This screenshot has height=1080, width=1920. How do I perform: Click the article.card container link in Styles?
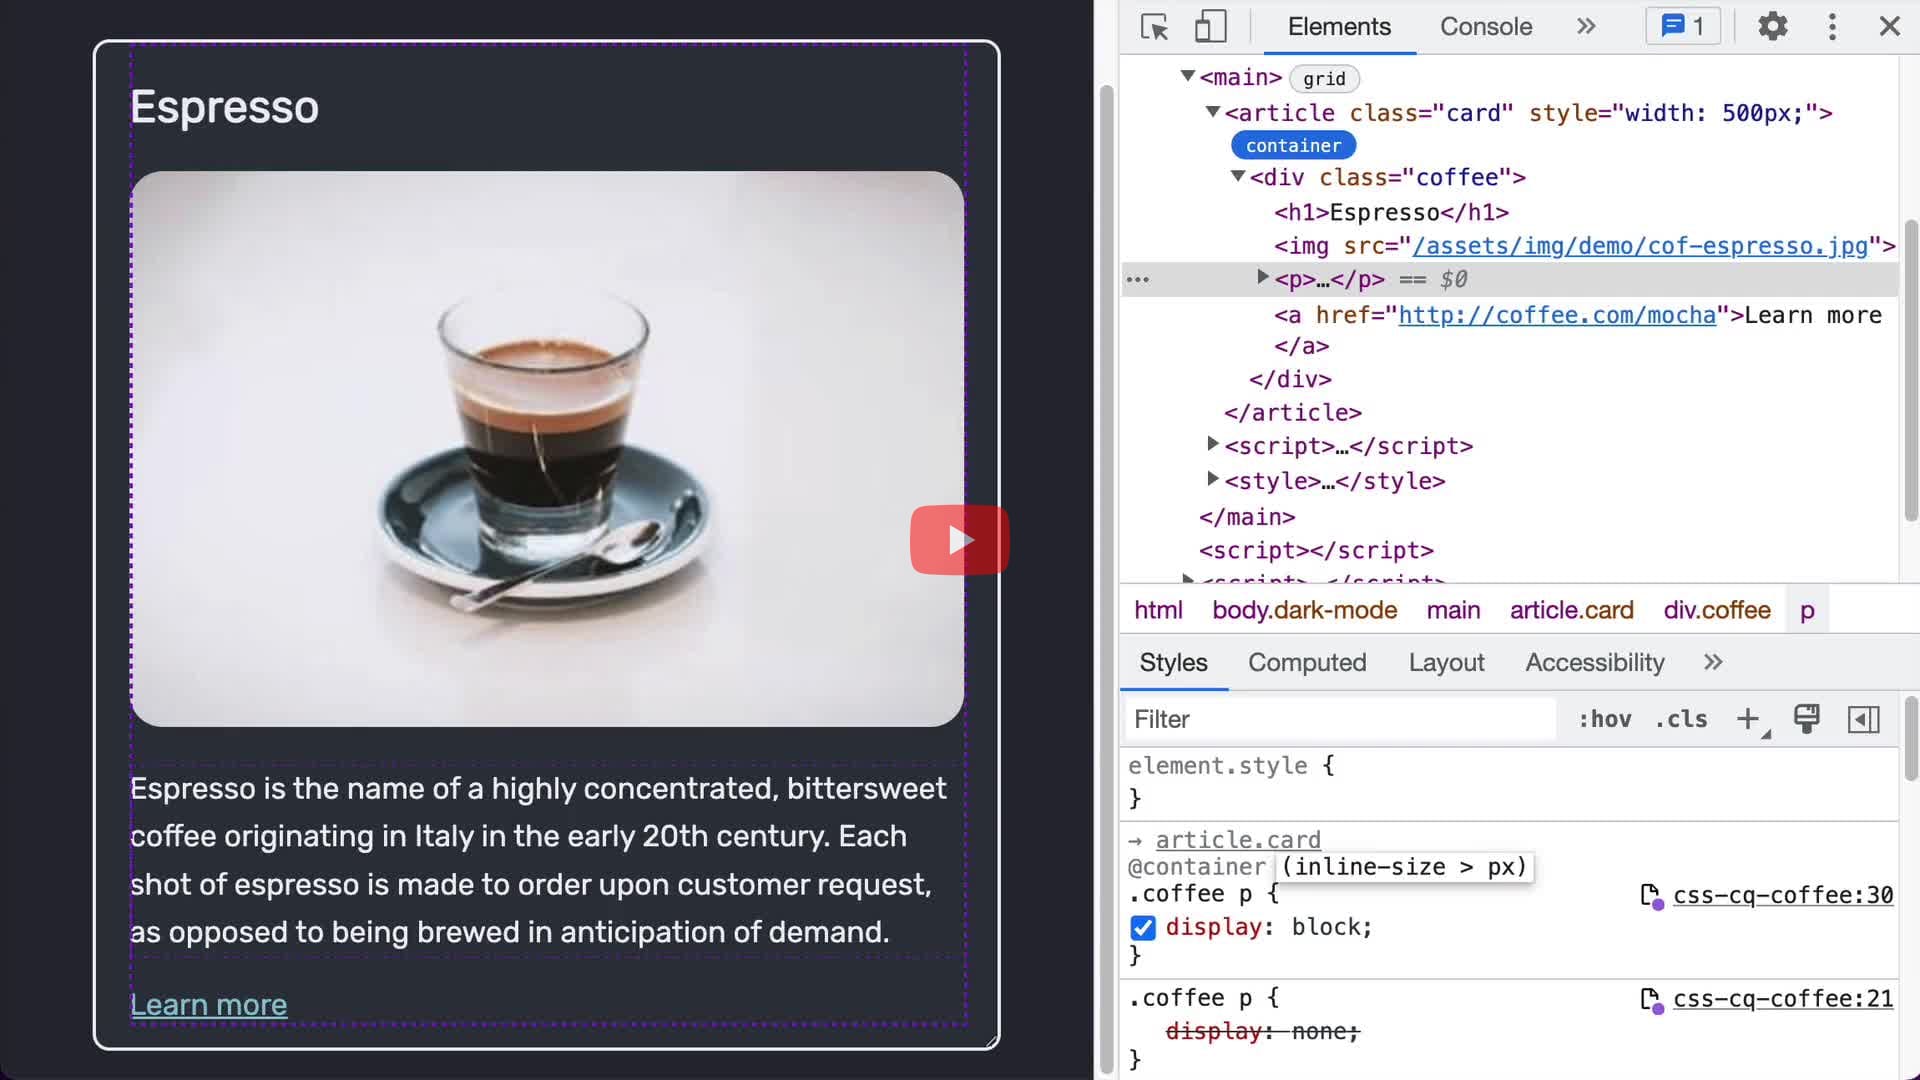pos(1238,840)
